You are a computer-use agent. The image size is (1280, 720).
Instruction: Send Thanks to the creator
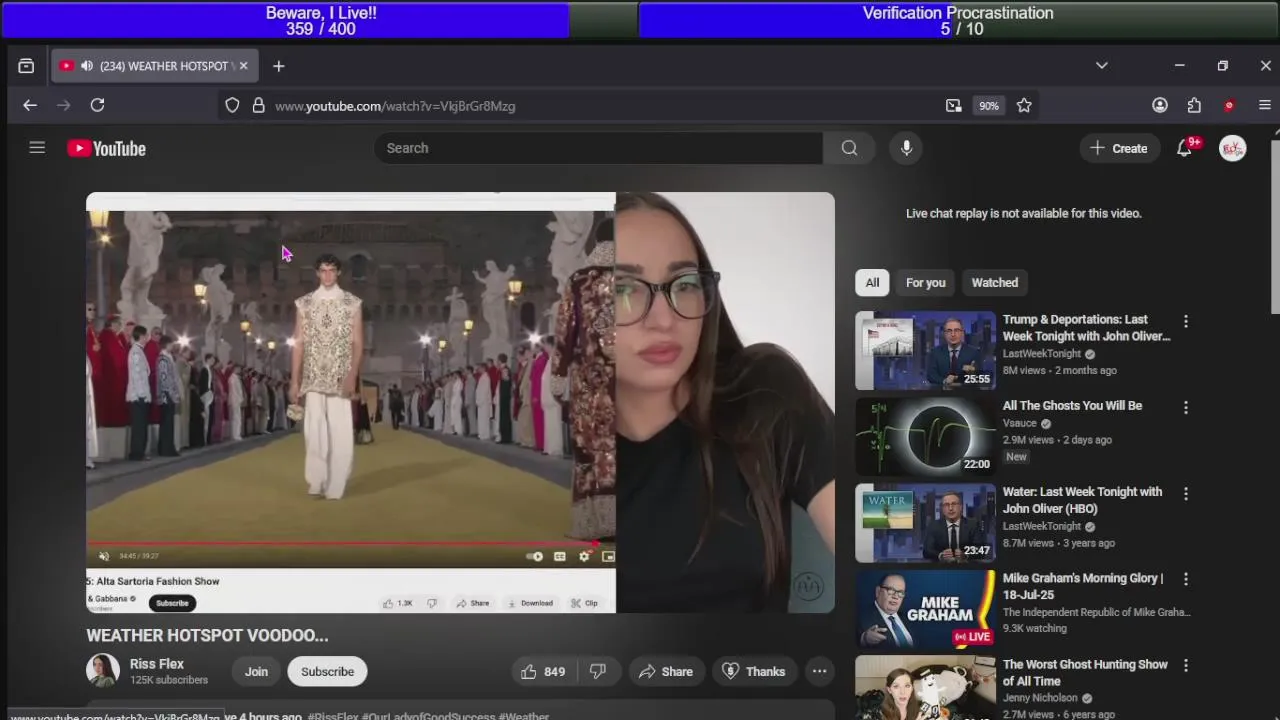(754, 671)
